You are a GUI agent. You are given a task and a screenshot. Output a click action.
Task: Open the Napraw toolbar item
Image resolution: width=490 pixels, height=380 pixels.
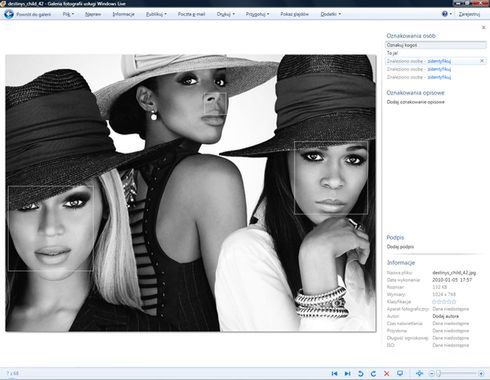(93, 14)
